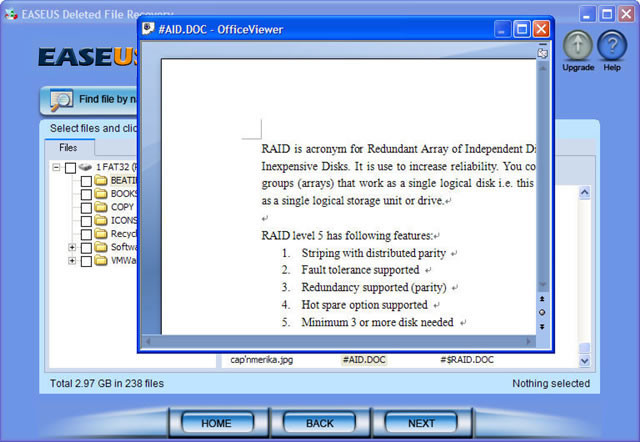The height and width of the screenshot is (442, 640).
Task: Click the Upgrade arrow icon
Action: pyautogui.click(x=578, y=45)
